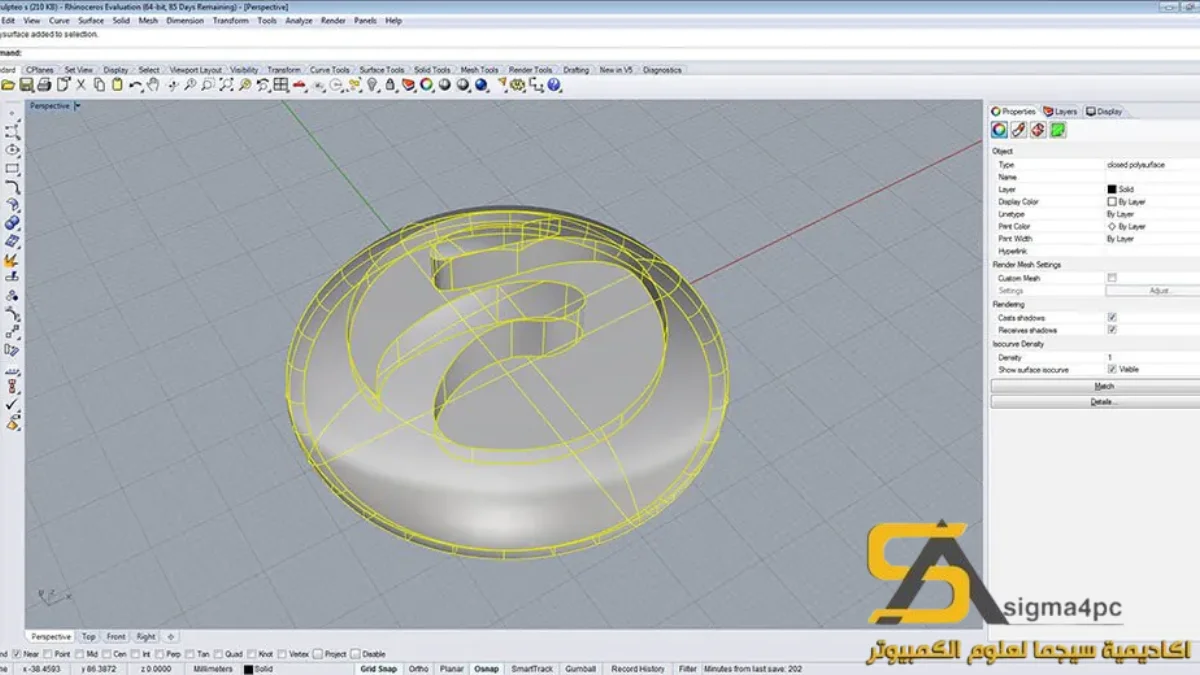
Task: Enable the Cen osnap checkbox
Action: point(107,653)
